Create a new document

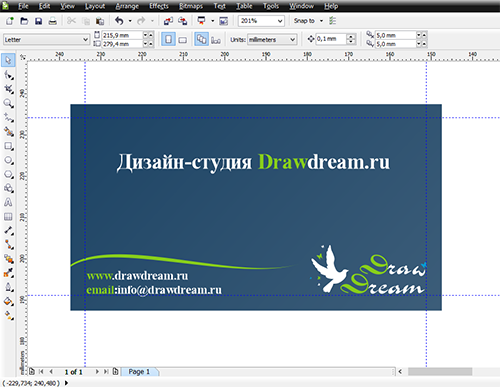click(x=10, y=21)
